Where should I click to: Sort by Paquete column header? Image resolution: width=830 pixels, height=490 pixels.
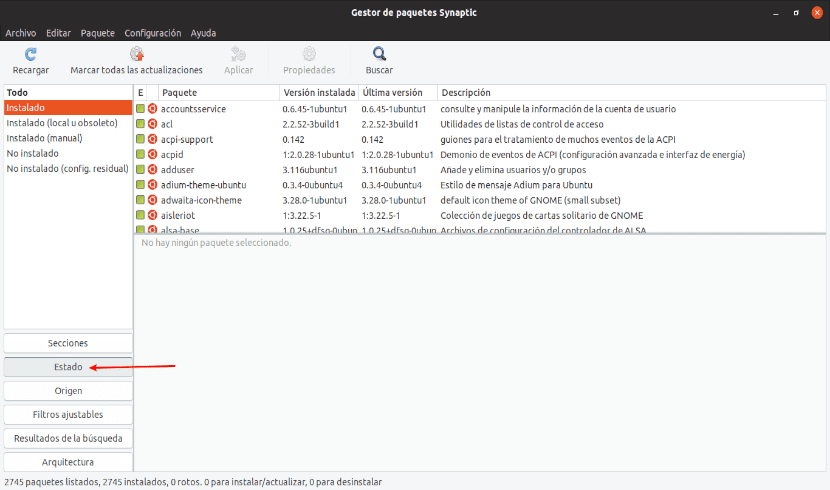pos(219,93)
